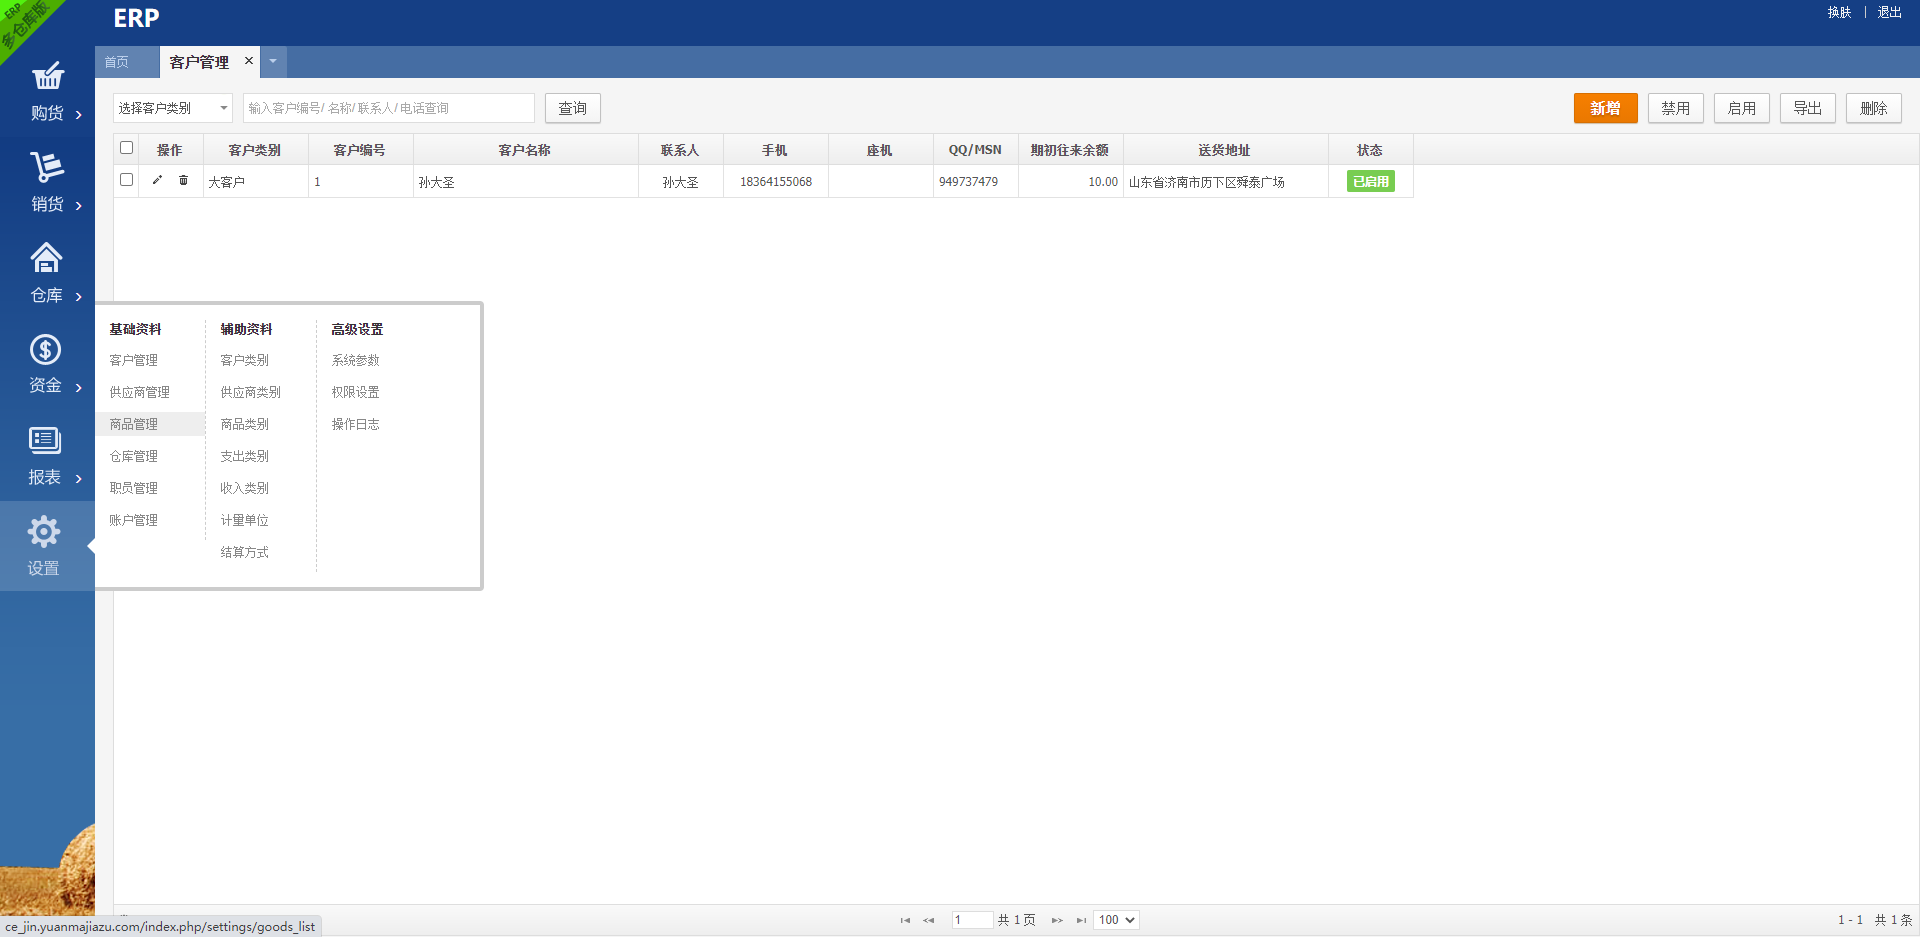Sort by 客户编号 column header
Screen dimensions: 1920x937
click(360, 150)
